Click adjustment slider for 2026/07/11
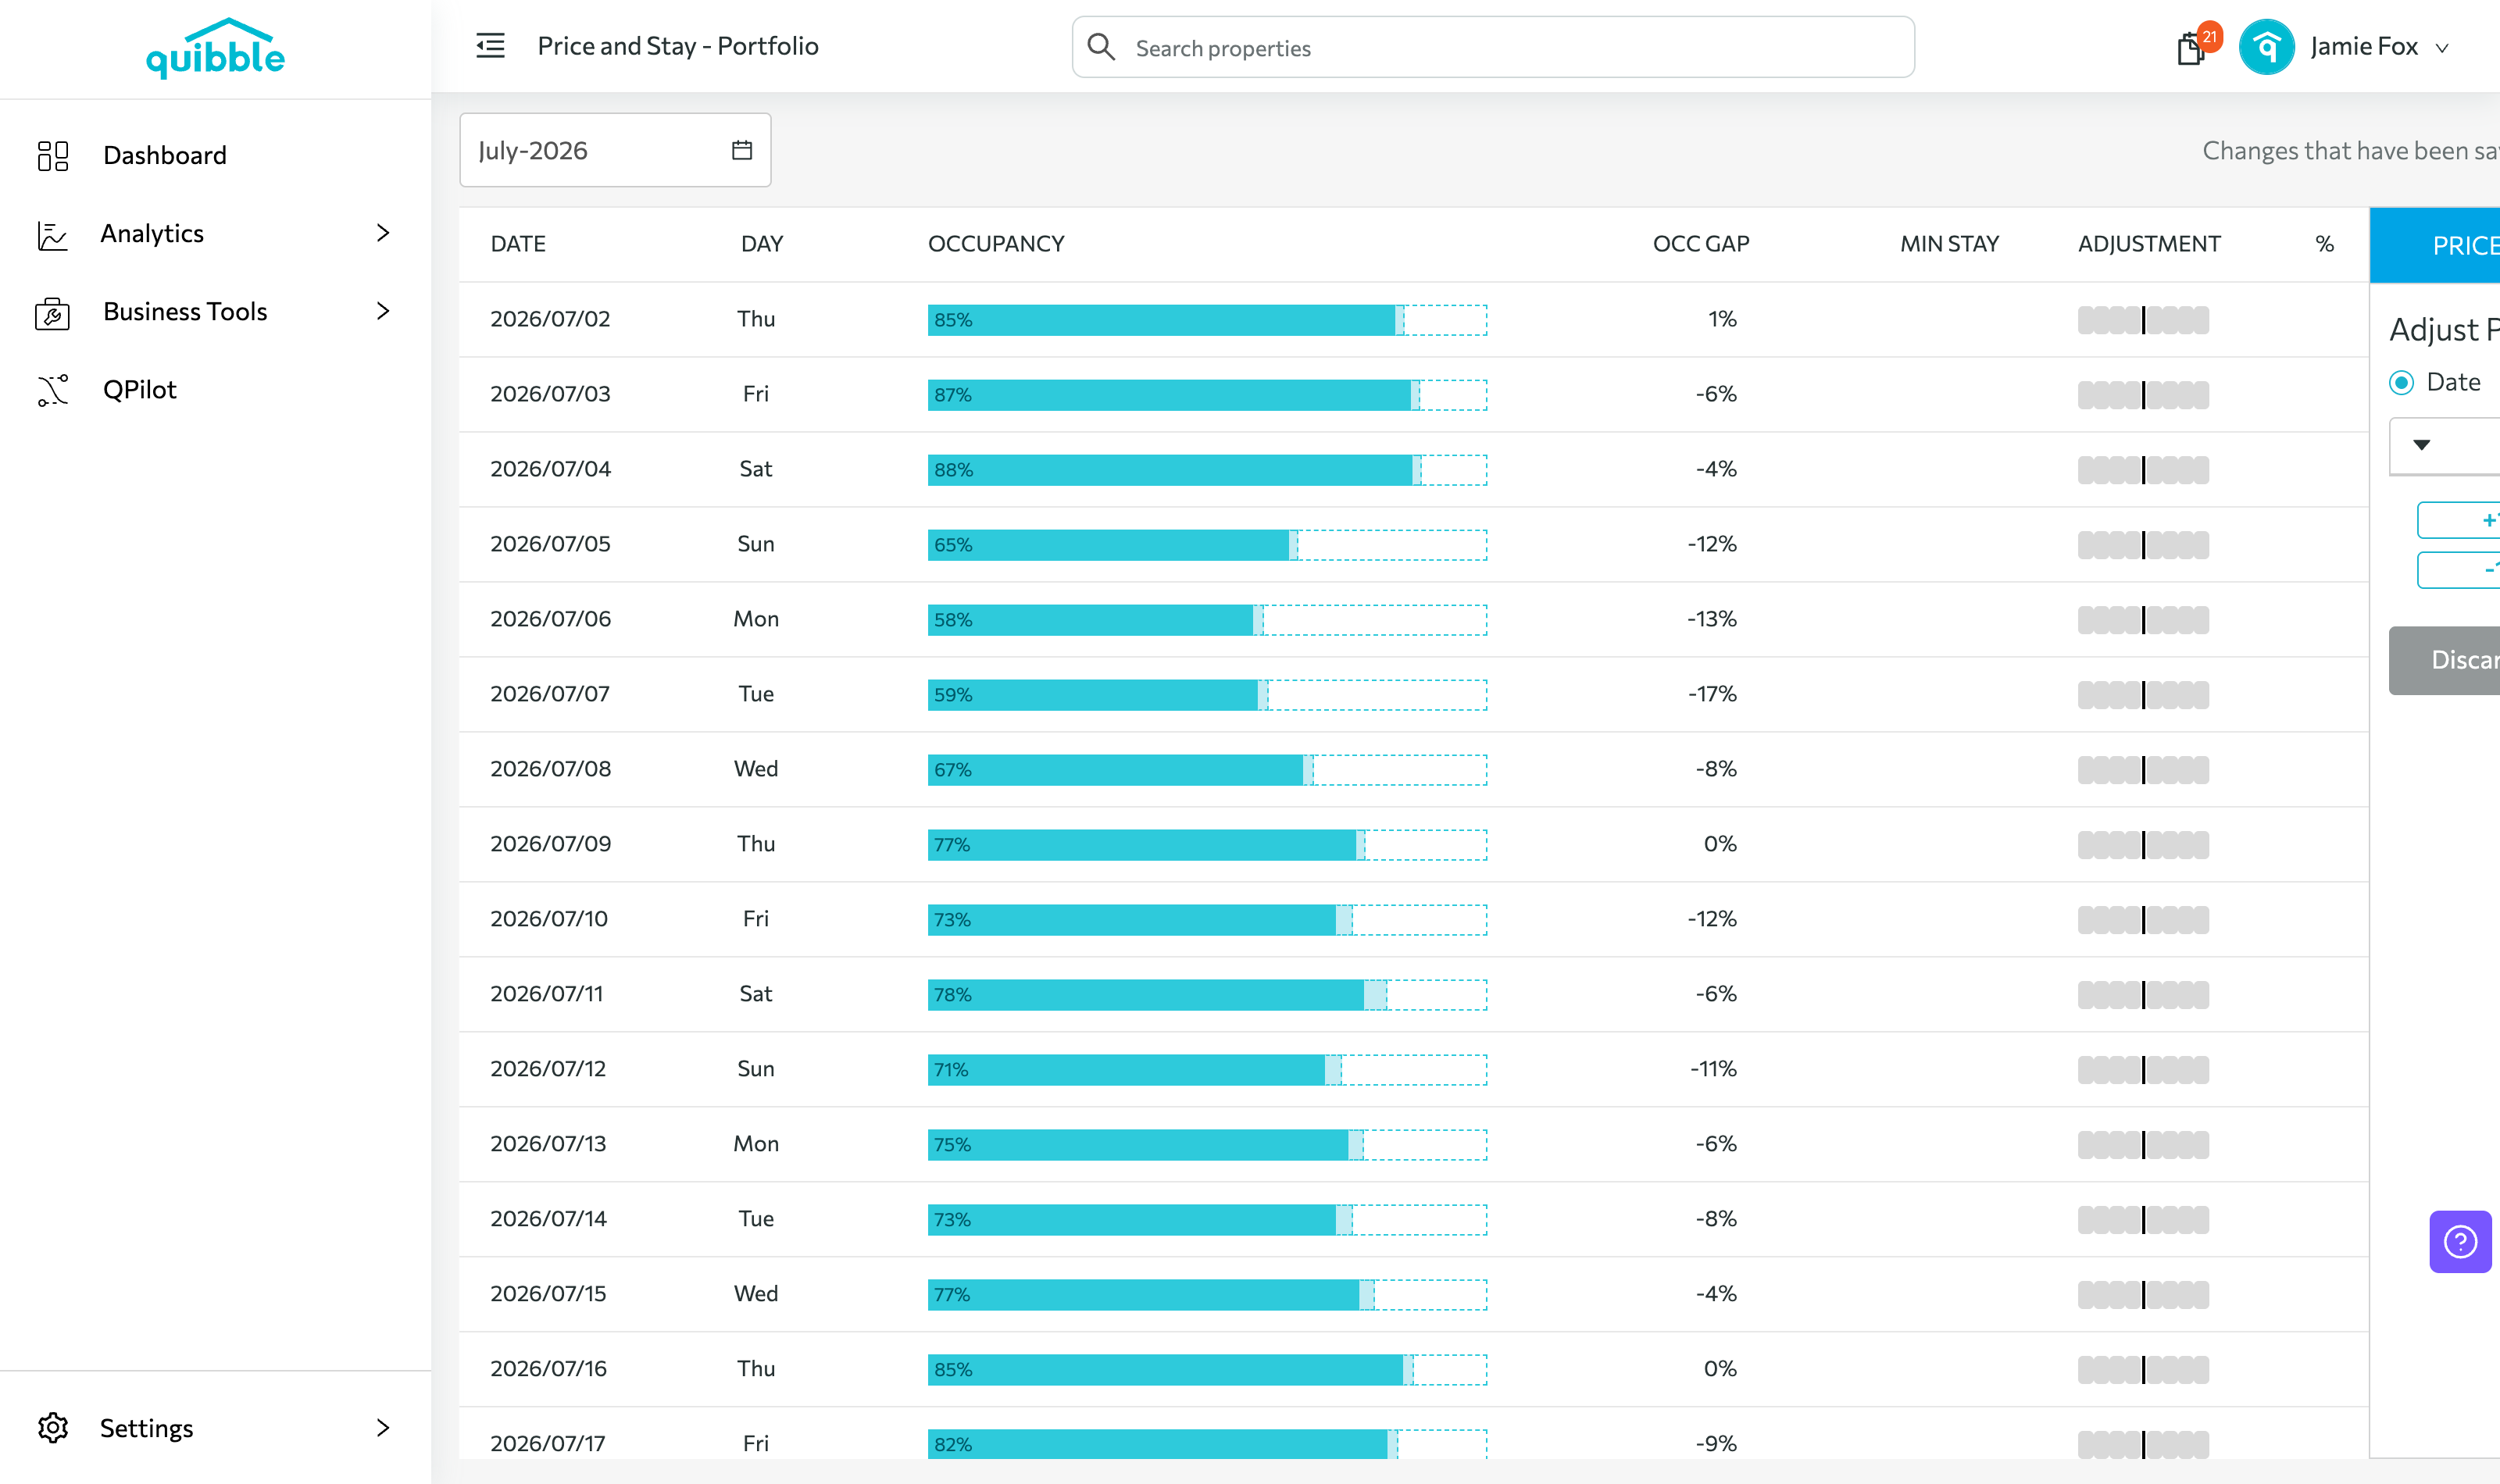 (x=2143, y=995)
